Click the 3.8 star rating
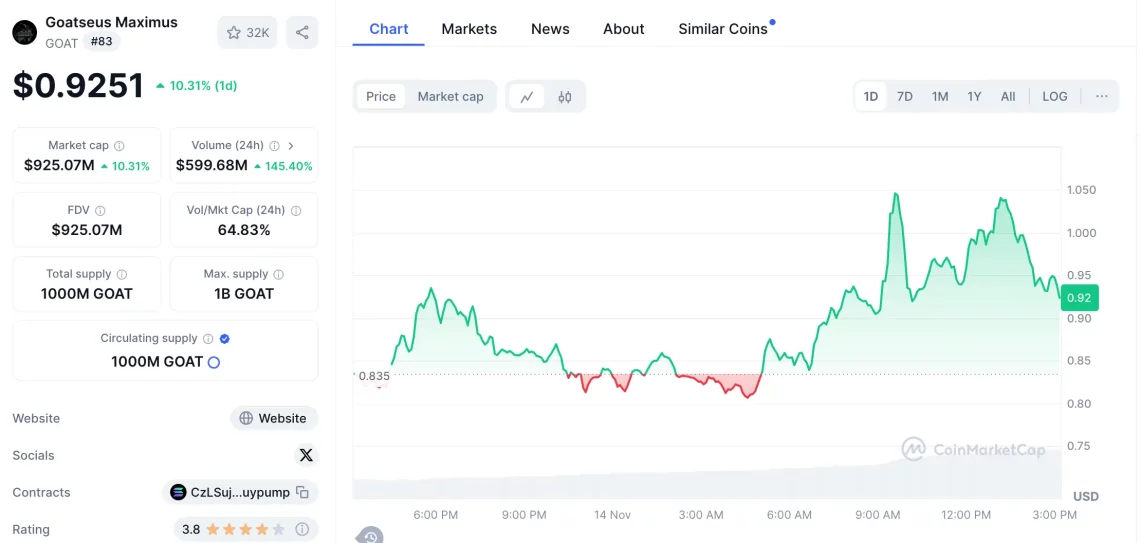The image size is (1140, 543). coord(233,529)
